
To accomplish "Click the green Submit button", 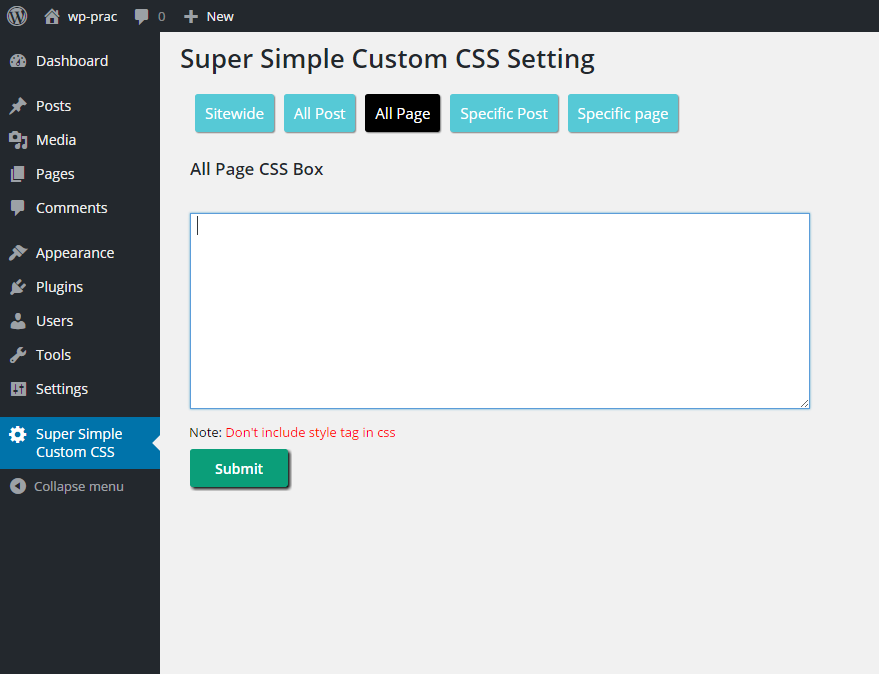I will (239, 468).
